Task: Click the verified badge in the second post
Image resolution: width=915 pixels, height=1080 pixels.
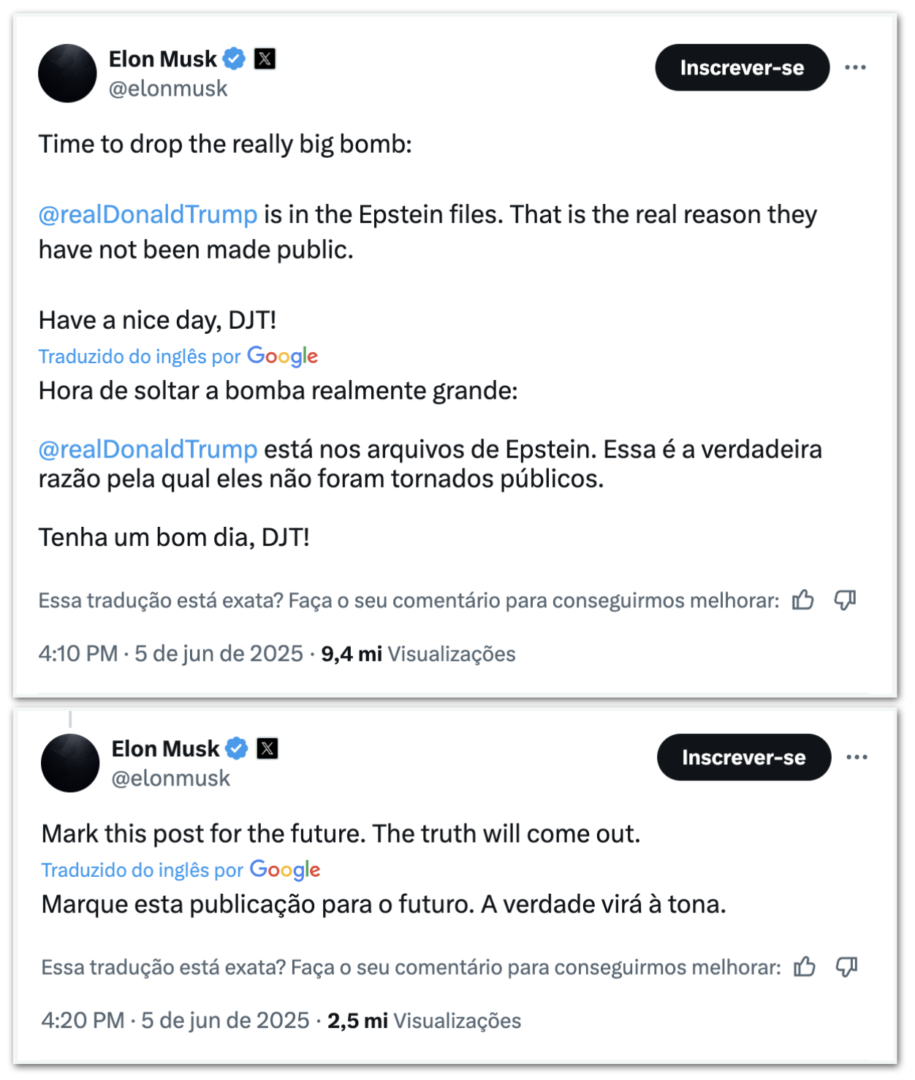Action: [237, 748]
